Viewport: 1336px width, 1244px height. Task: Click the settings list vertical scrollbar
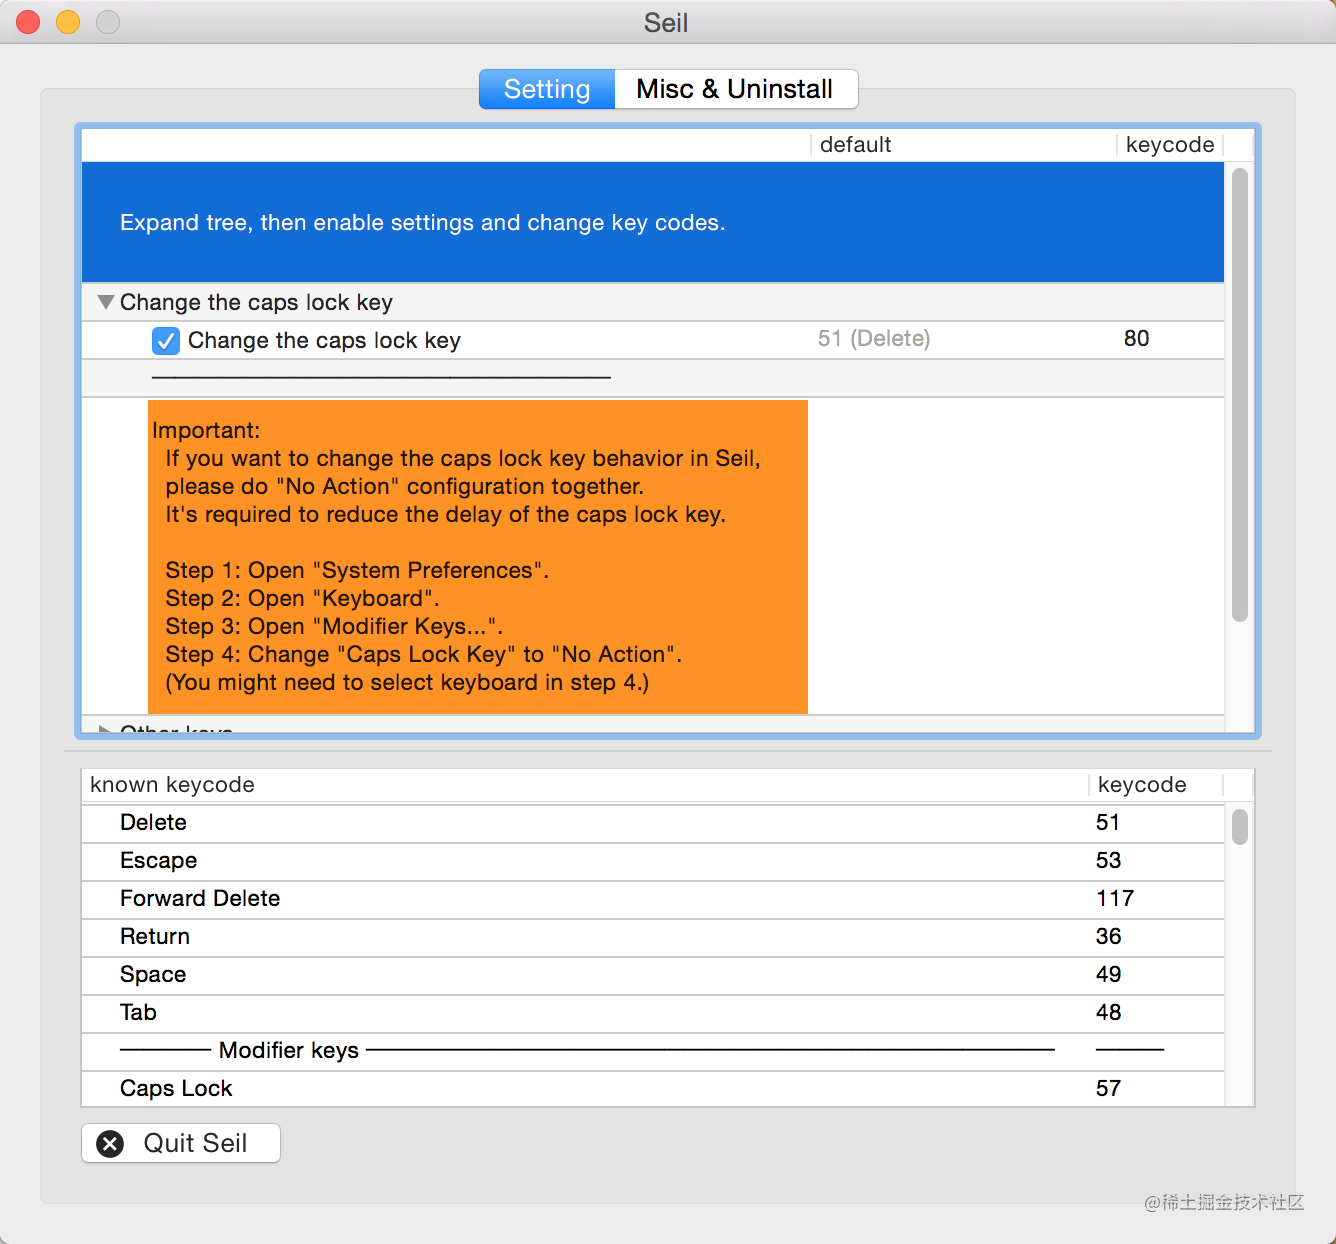click(x=1240, y=395)
